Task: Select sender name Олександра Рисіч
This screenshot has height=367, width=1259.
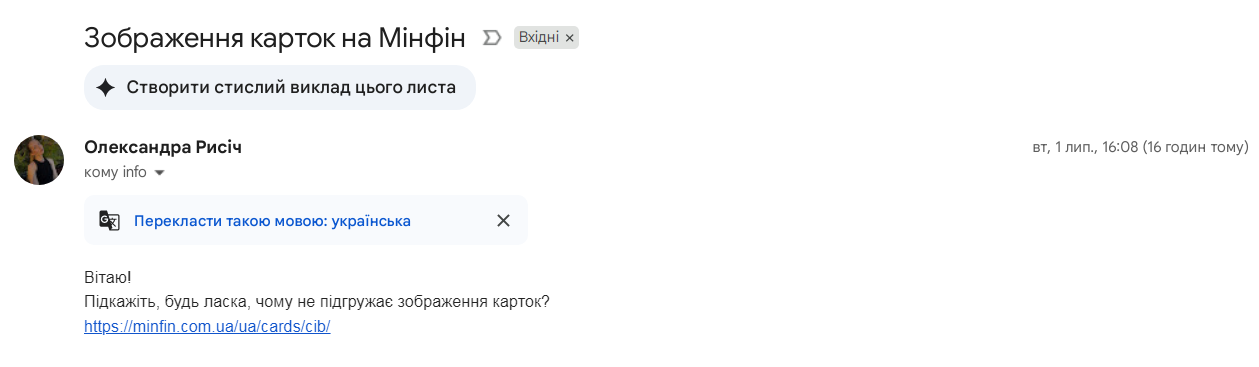Action: click(163, 148)
